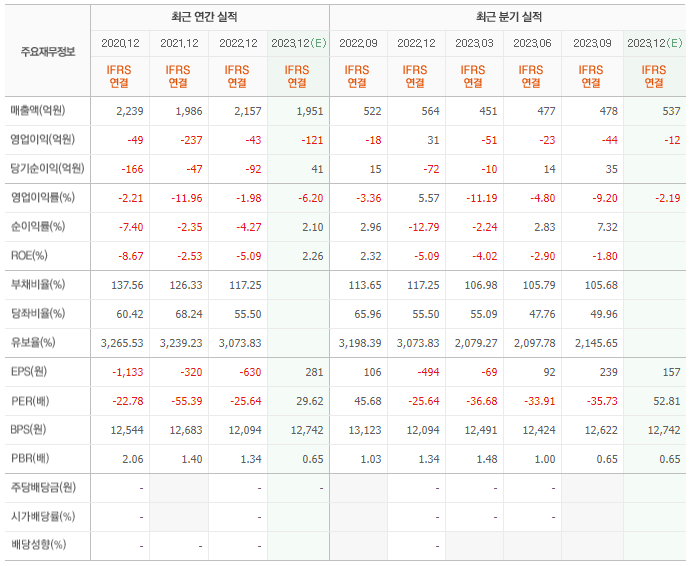The image size is (694, 566).
Task: Click the debt ratio value '137.56'
Action: click(127, 285)
